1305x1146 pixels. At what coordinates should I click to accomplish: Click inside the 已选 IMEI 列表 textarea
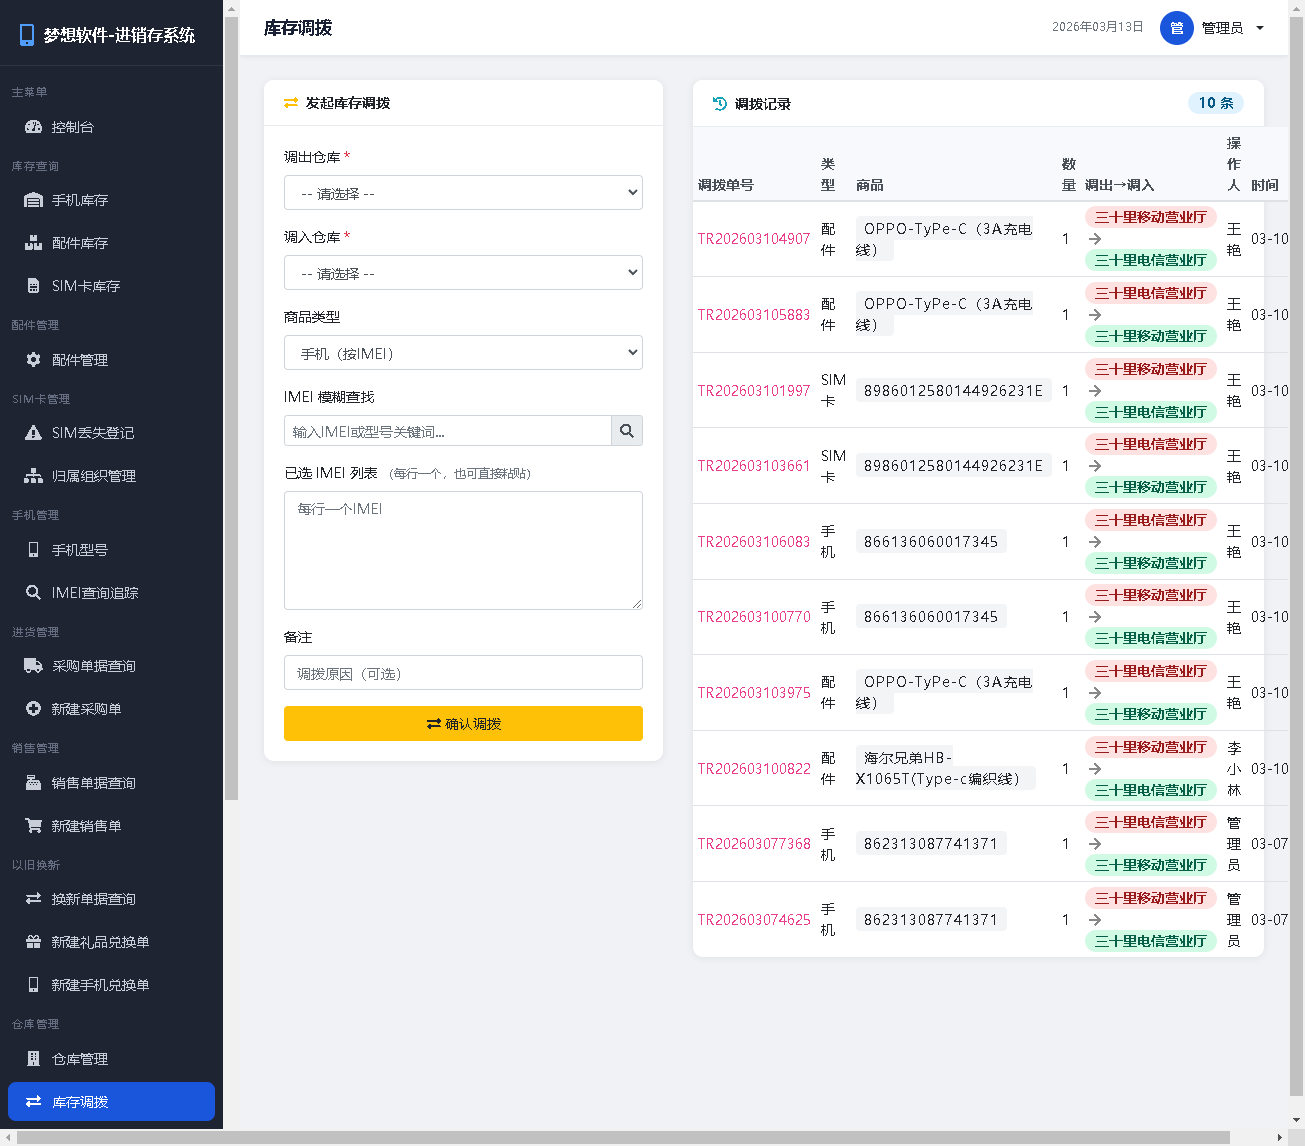click(x=463, y=550)
